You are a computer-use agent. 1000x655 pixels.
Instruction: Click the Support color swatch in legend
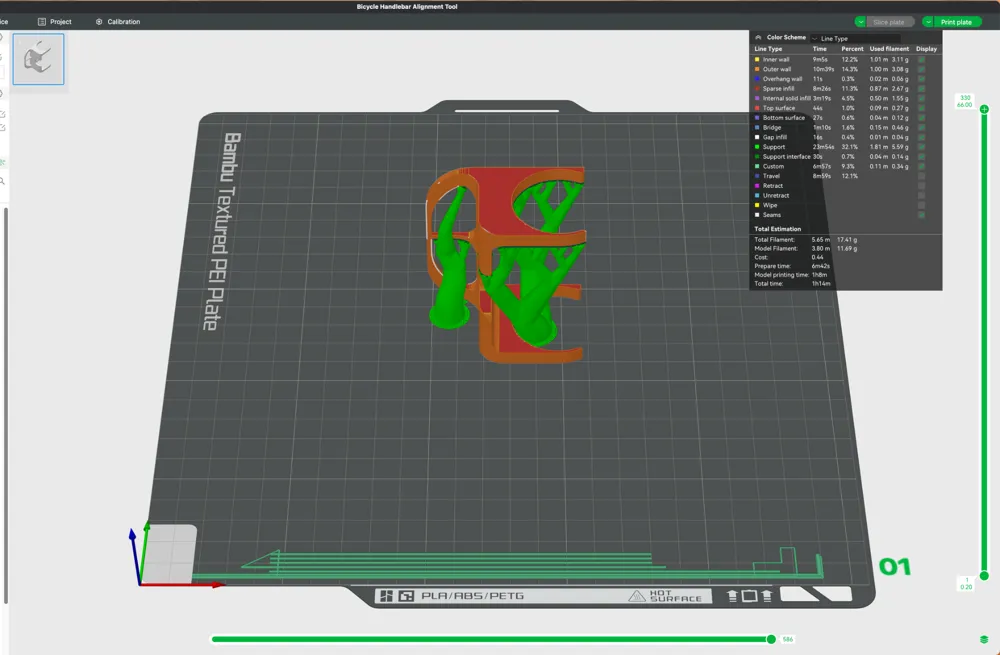pyautogui.click(x=757, y=147)
